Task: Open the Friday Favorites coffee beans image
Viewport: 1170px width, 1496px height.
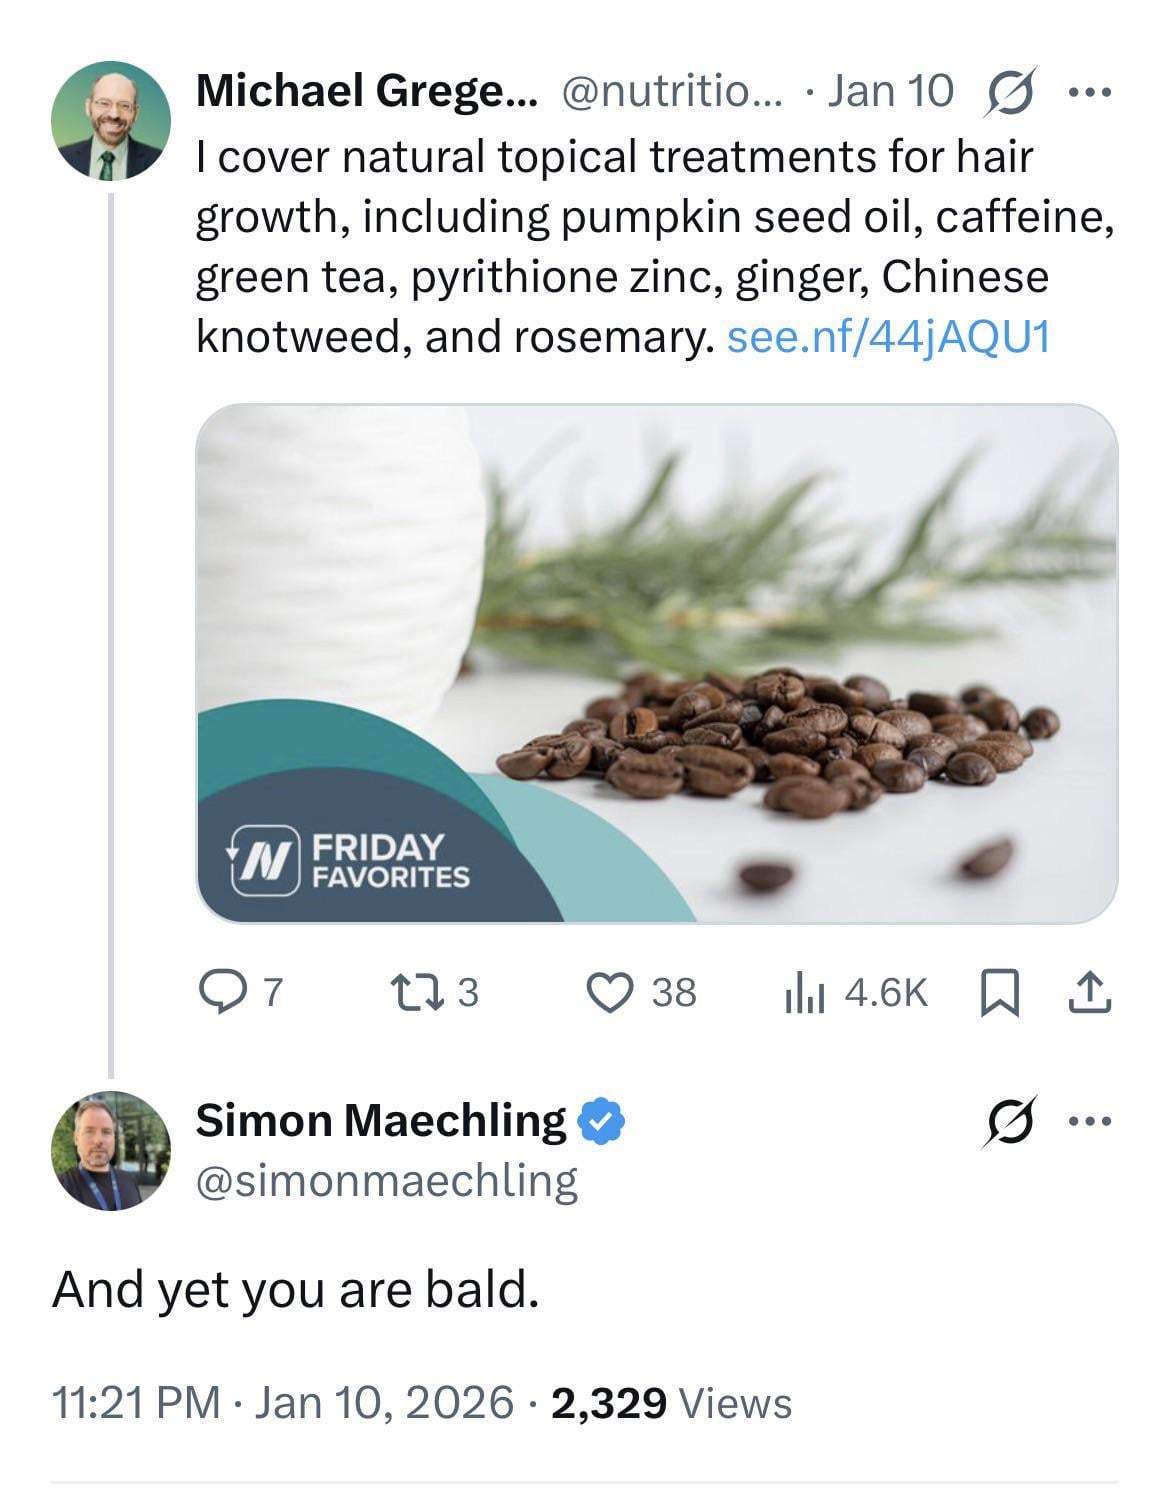Action: [x=656, y=663]
